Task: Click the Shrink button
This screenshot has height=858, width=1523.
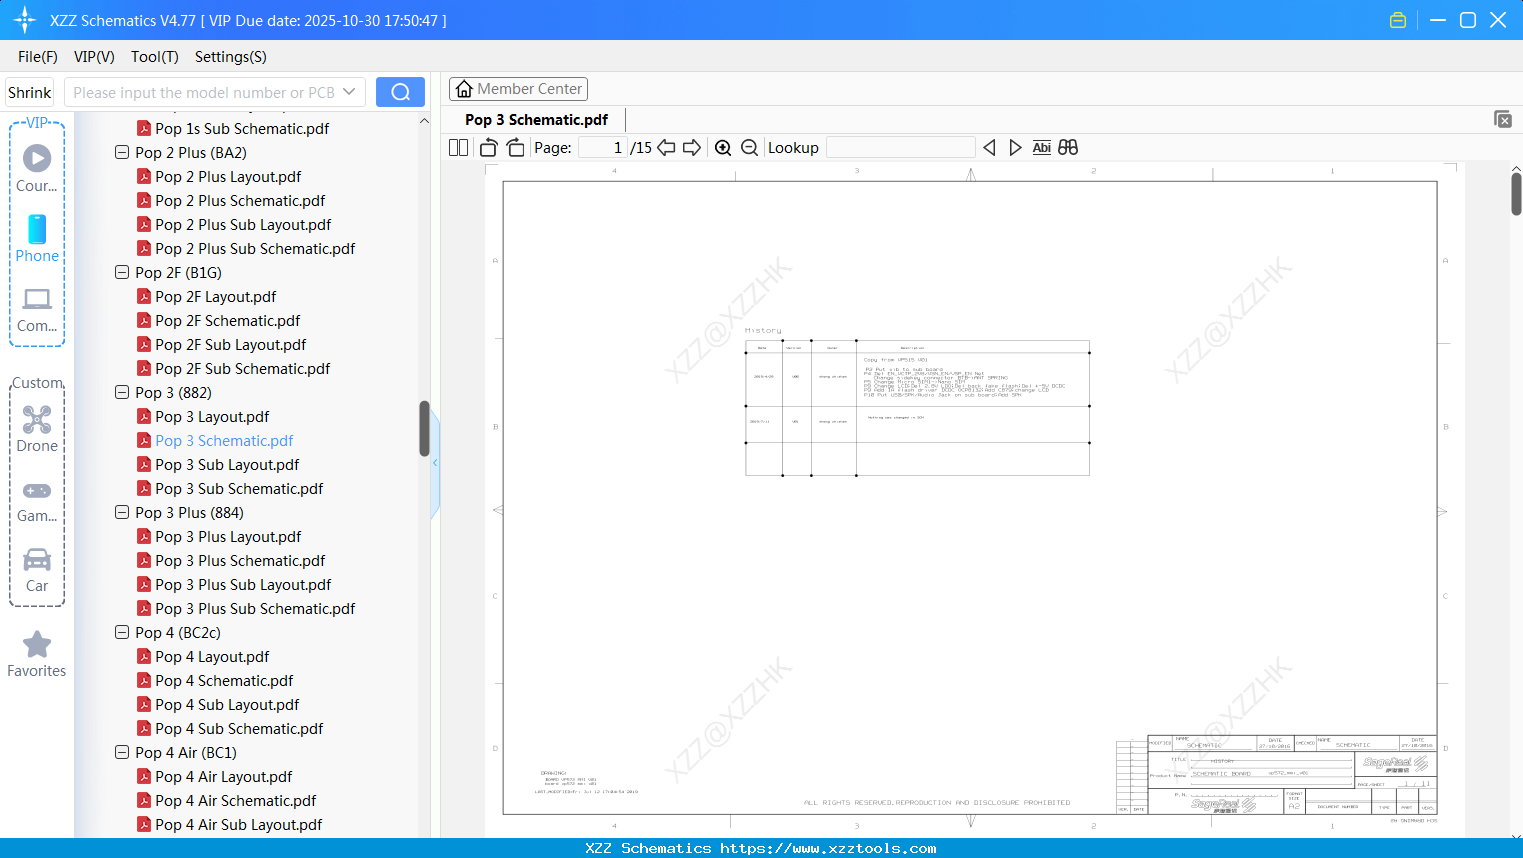Action: [29, 91]
